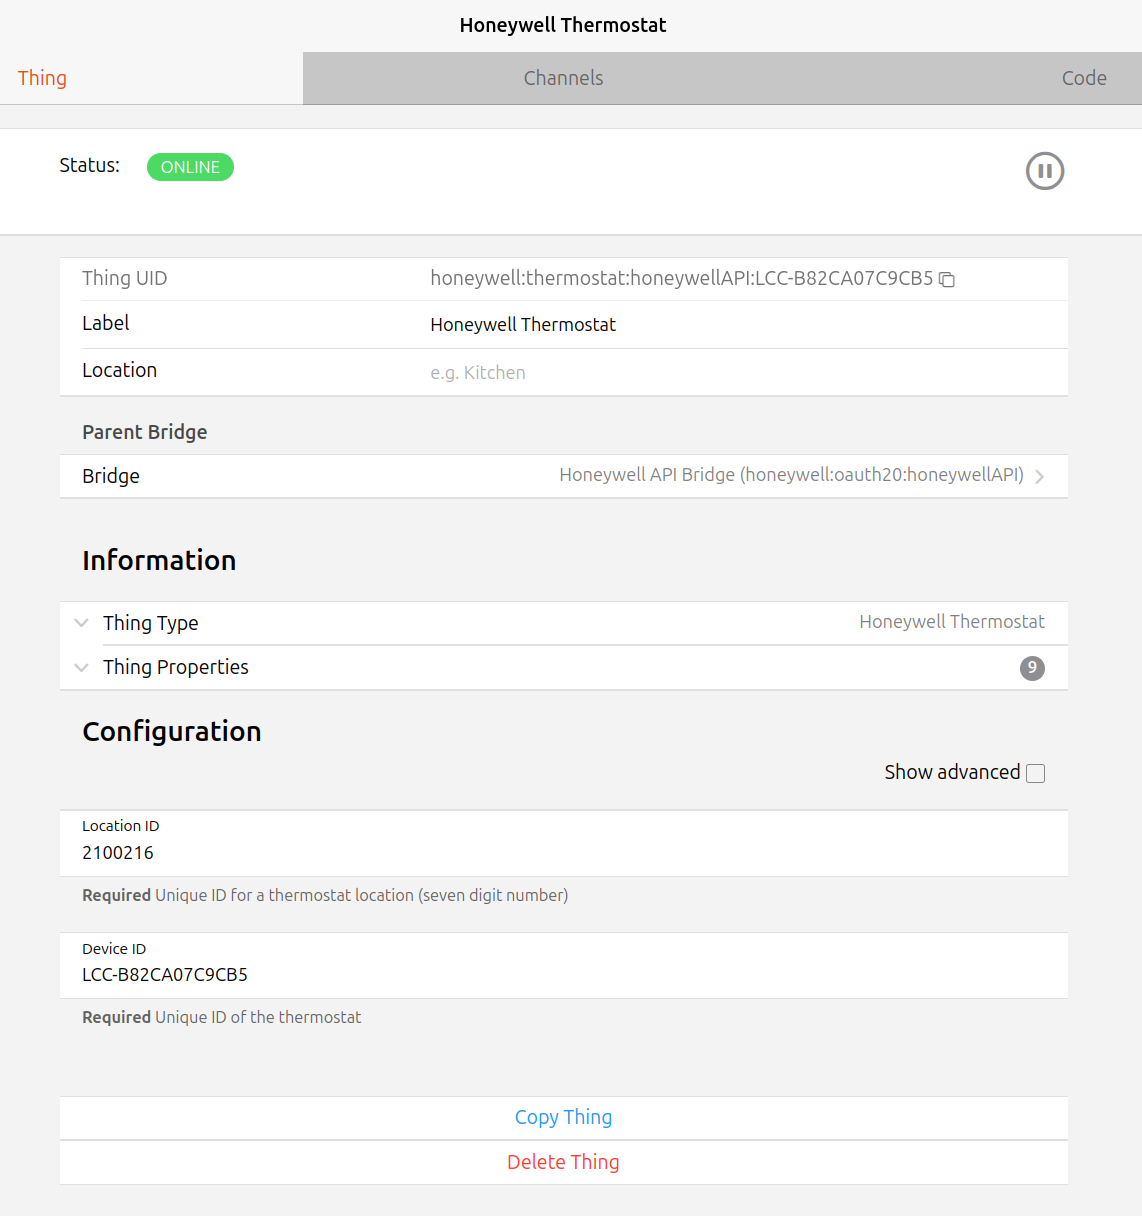This screenshot has width=1142, height=1216.
Task: Click the Thing Properties count badge
Action: (1032, 668)
